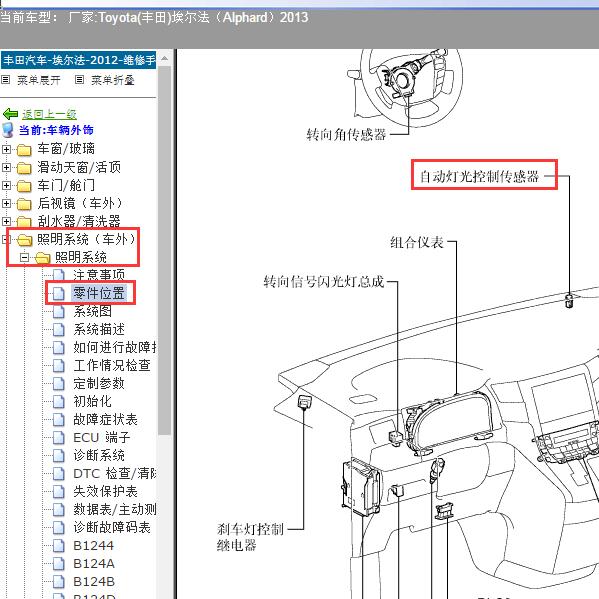The width and height of the screenshot is (599, 599).
Task: Click the 刹车灯控制继电器 diagram label
Action: pos(250,537)
